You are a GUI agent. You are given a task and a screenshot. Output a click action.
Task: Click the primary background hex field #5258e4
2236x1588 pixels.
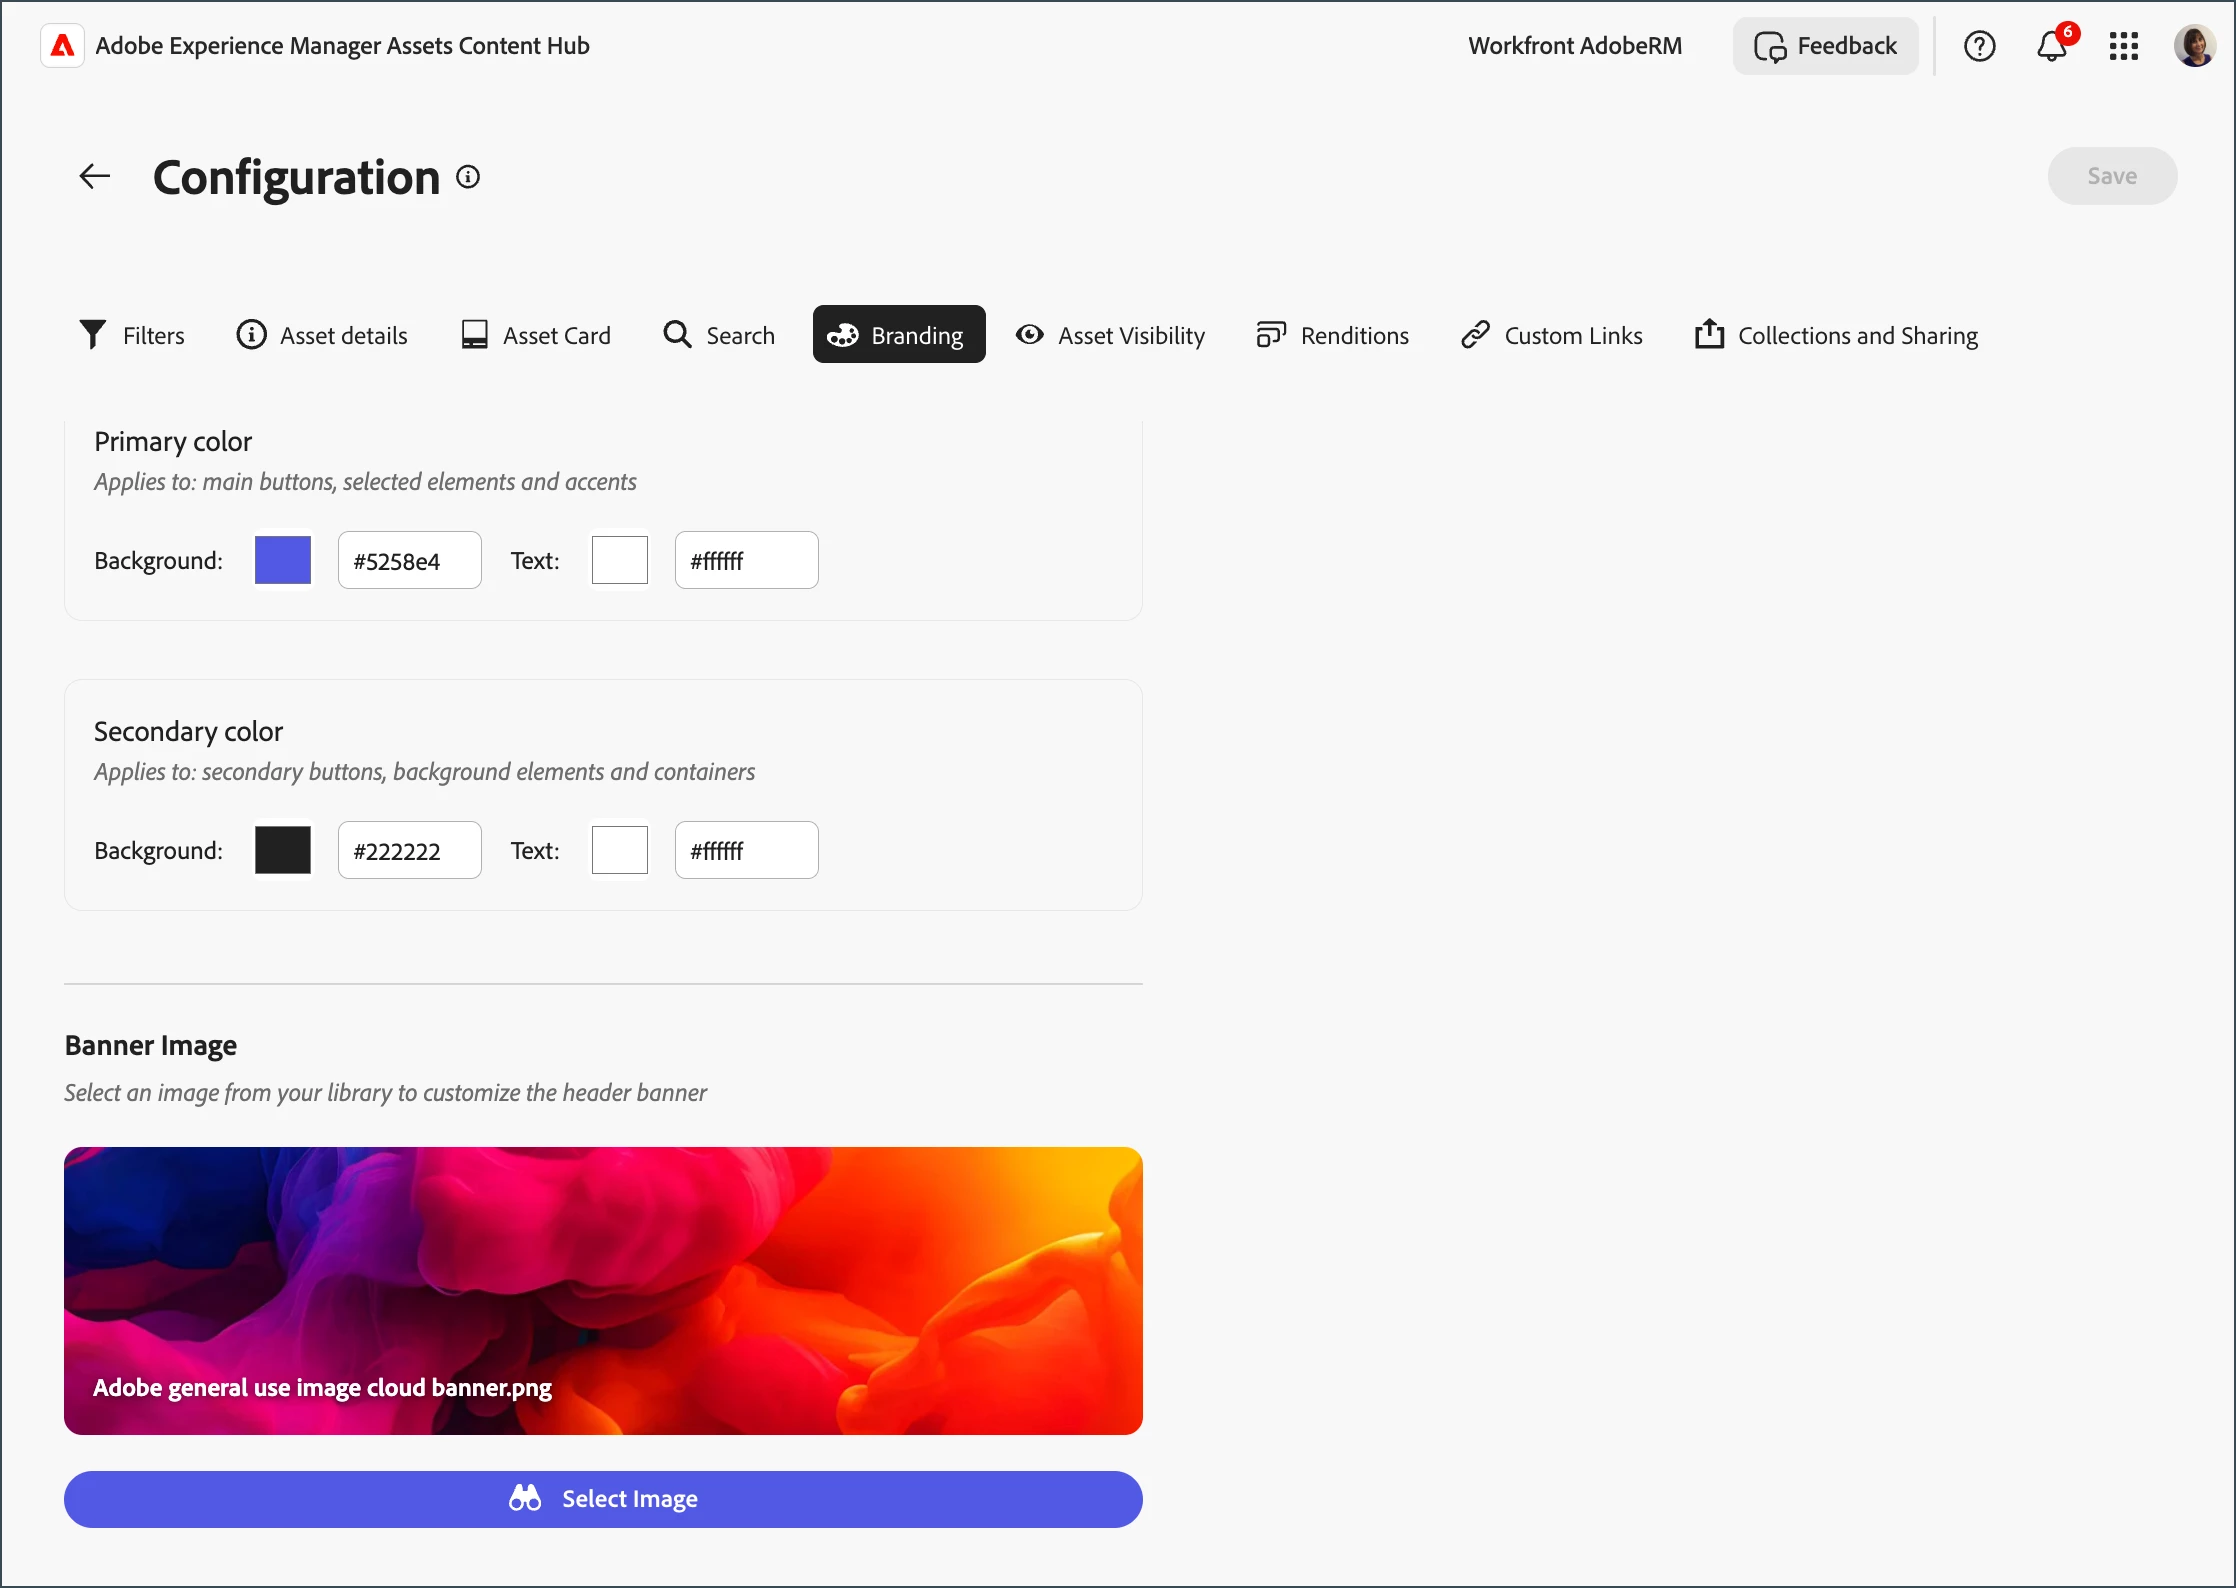409,560
